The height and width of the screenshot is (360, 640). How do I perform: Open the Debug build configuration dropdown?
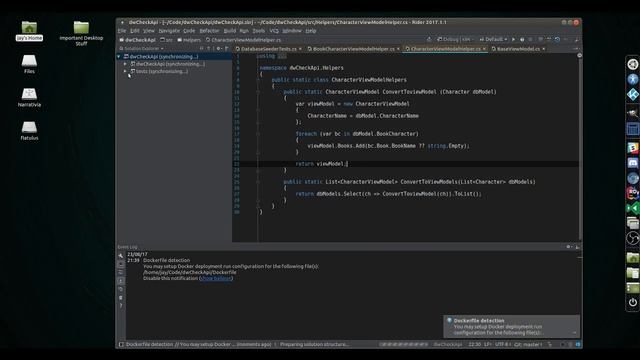[x=455, y=40]
